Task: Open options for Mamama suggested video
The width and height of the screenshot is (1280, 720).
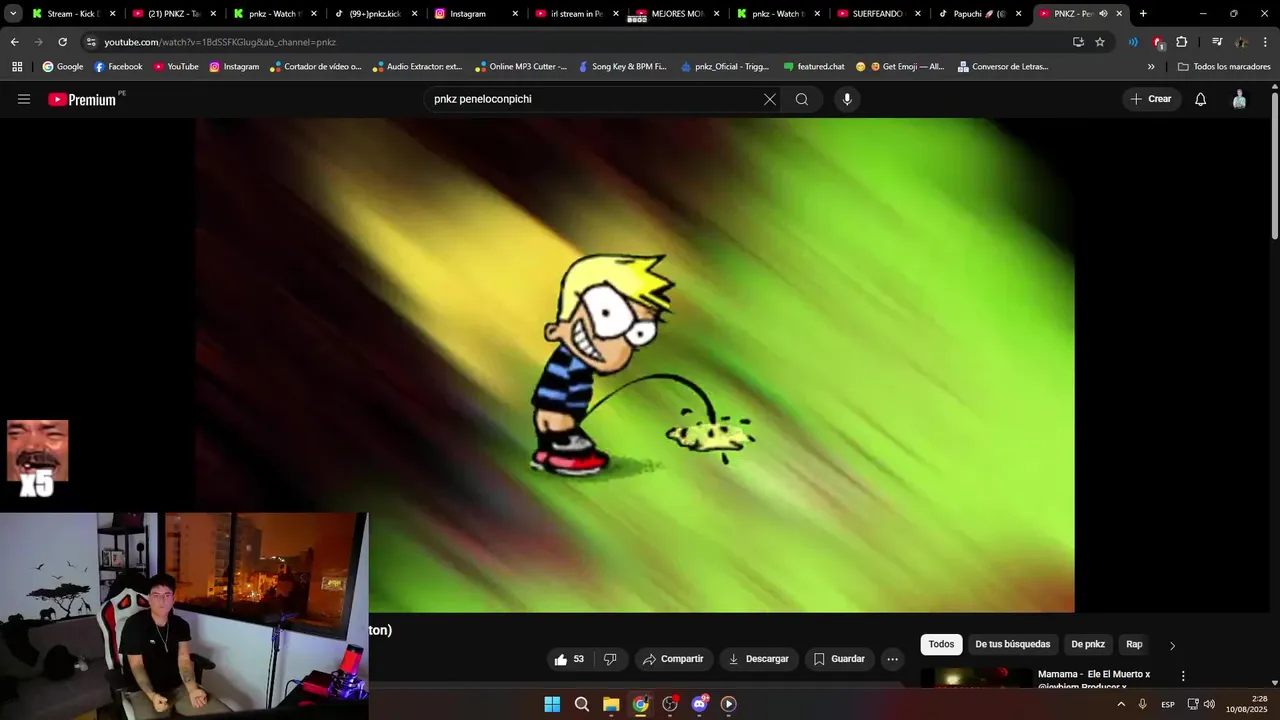Action: tap(1183, 676)
